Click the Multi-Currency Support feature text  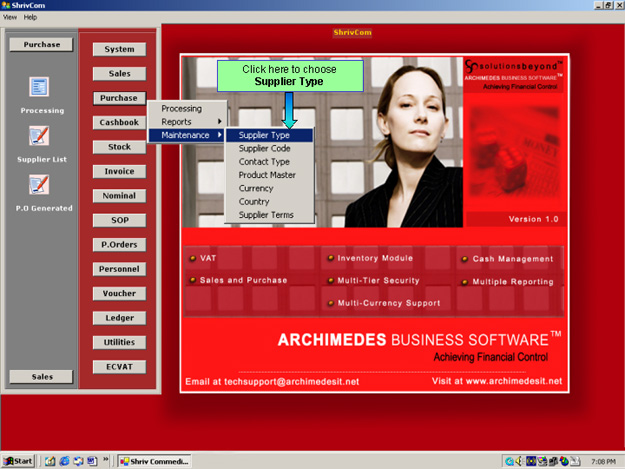pos(389,303)
